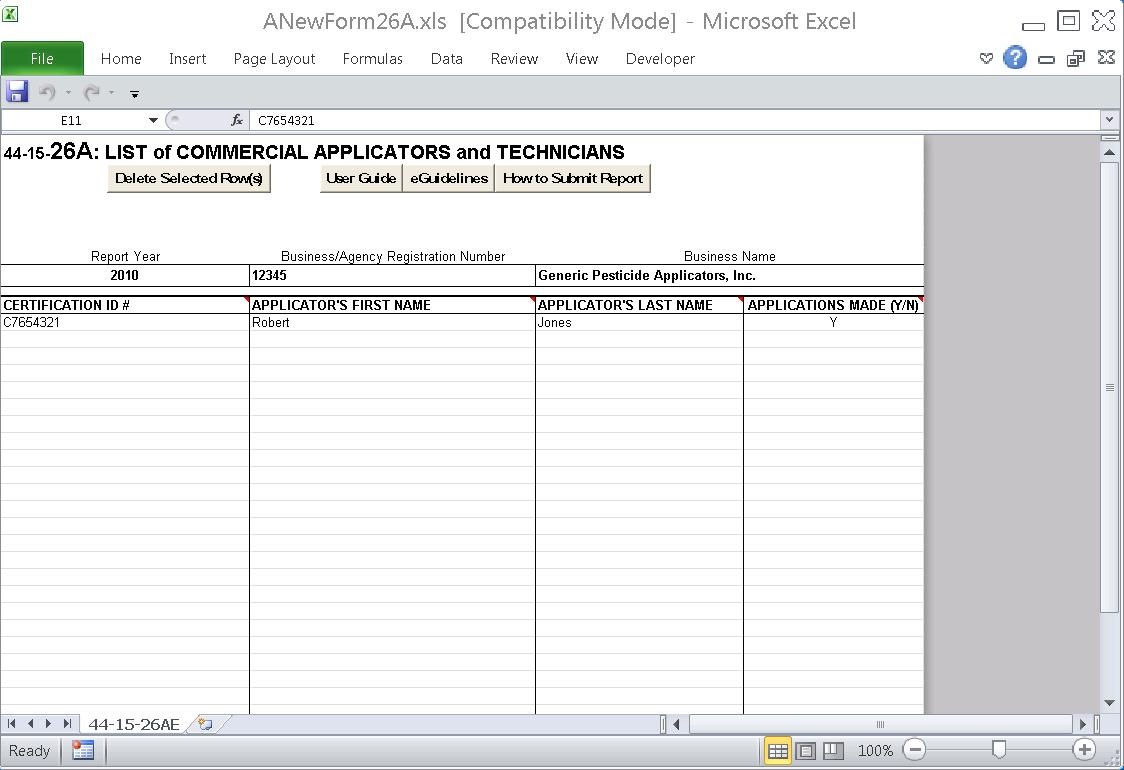Select the first name cell Robert

click(x=392, y=323)
